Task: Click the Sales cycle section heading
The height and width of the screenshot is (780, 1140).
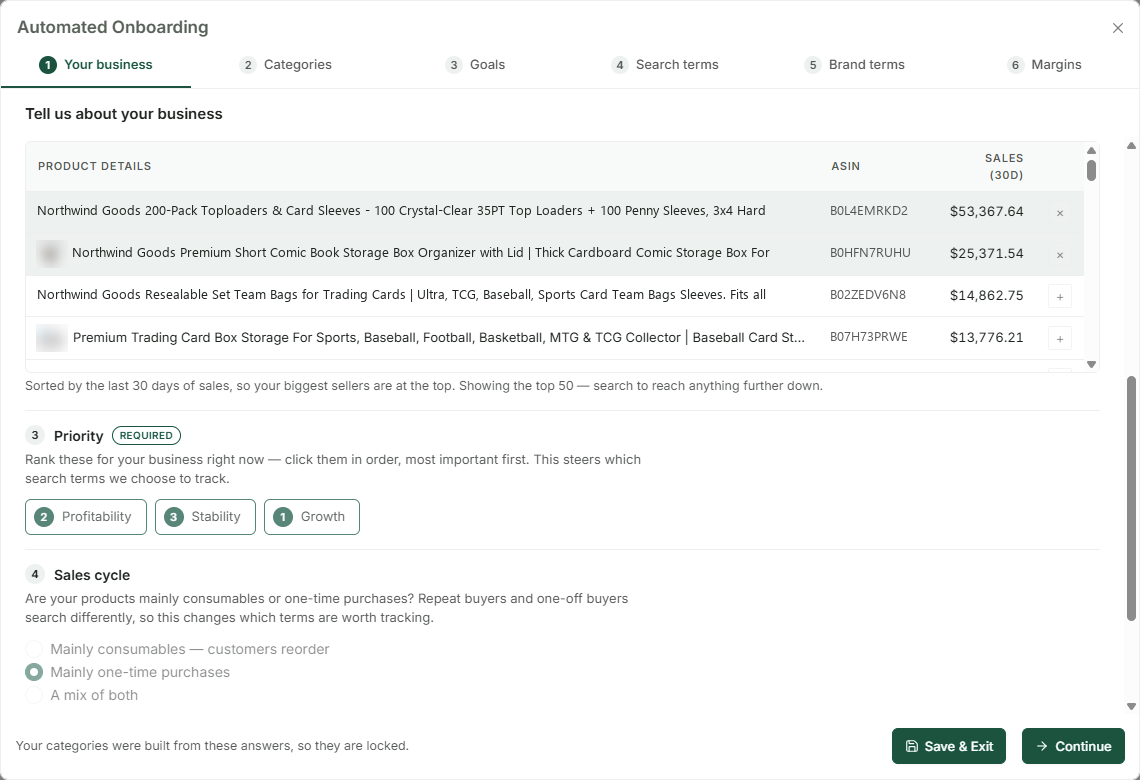Action: pyautogui.click(x=92, y=575)
